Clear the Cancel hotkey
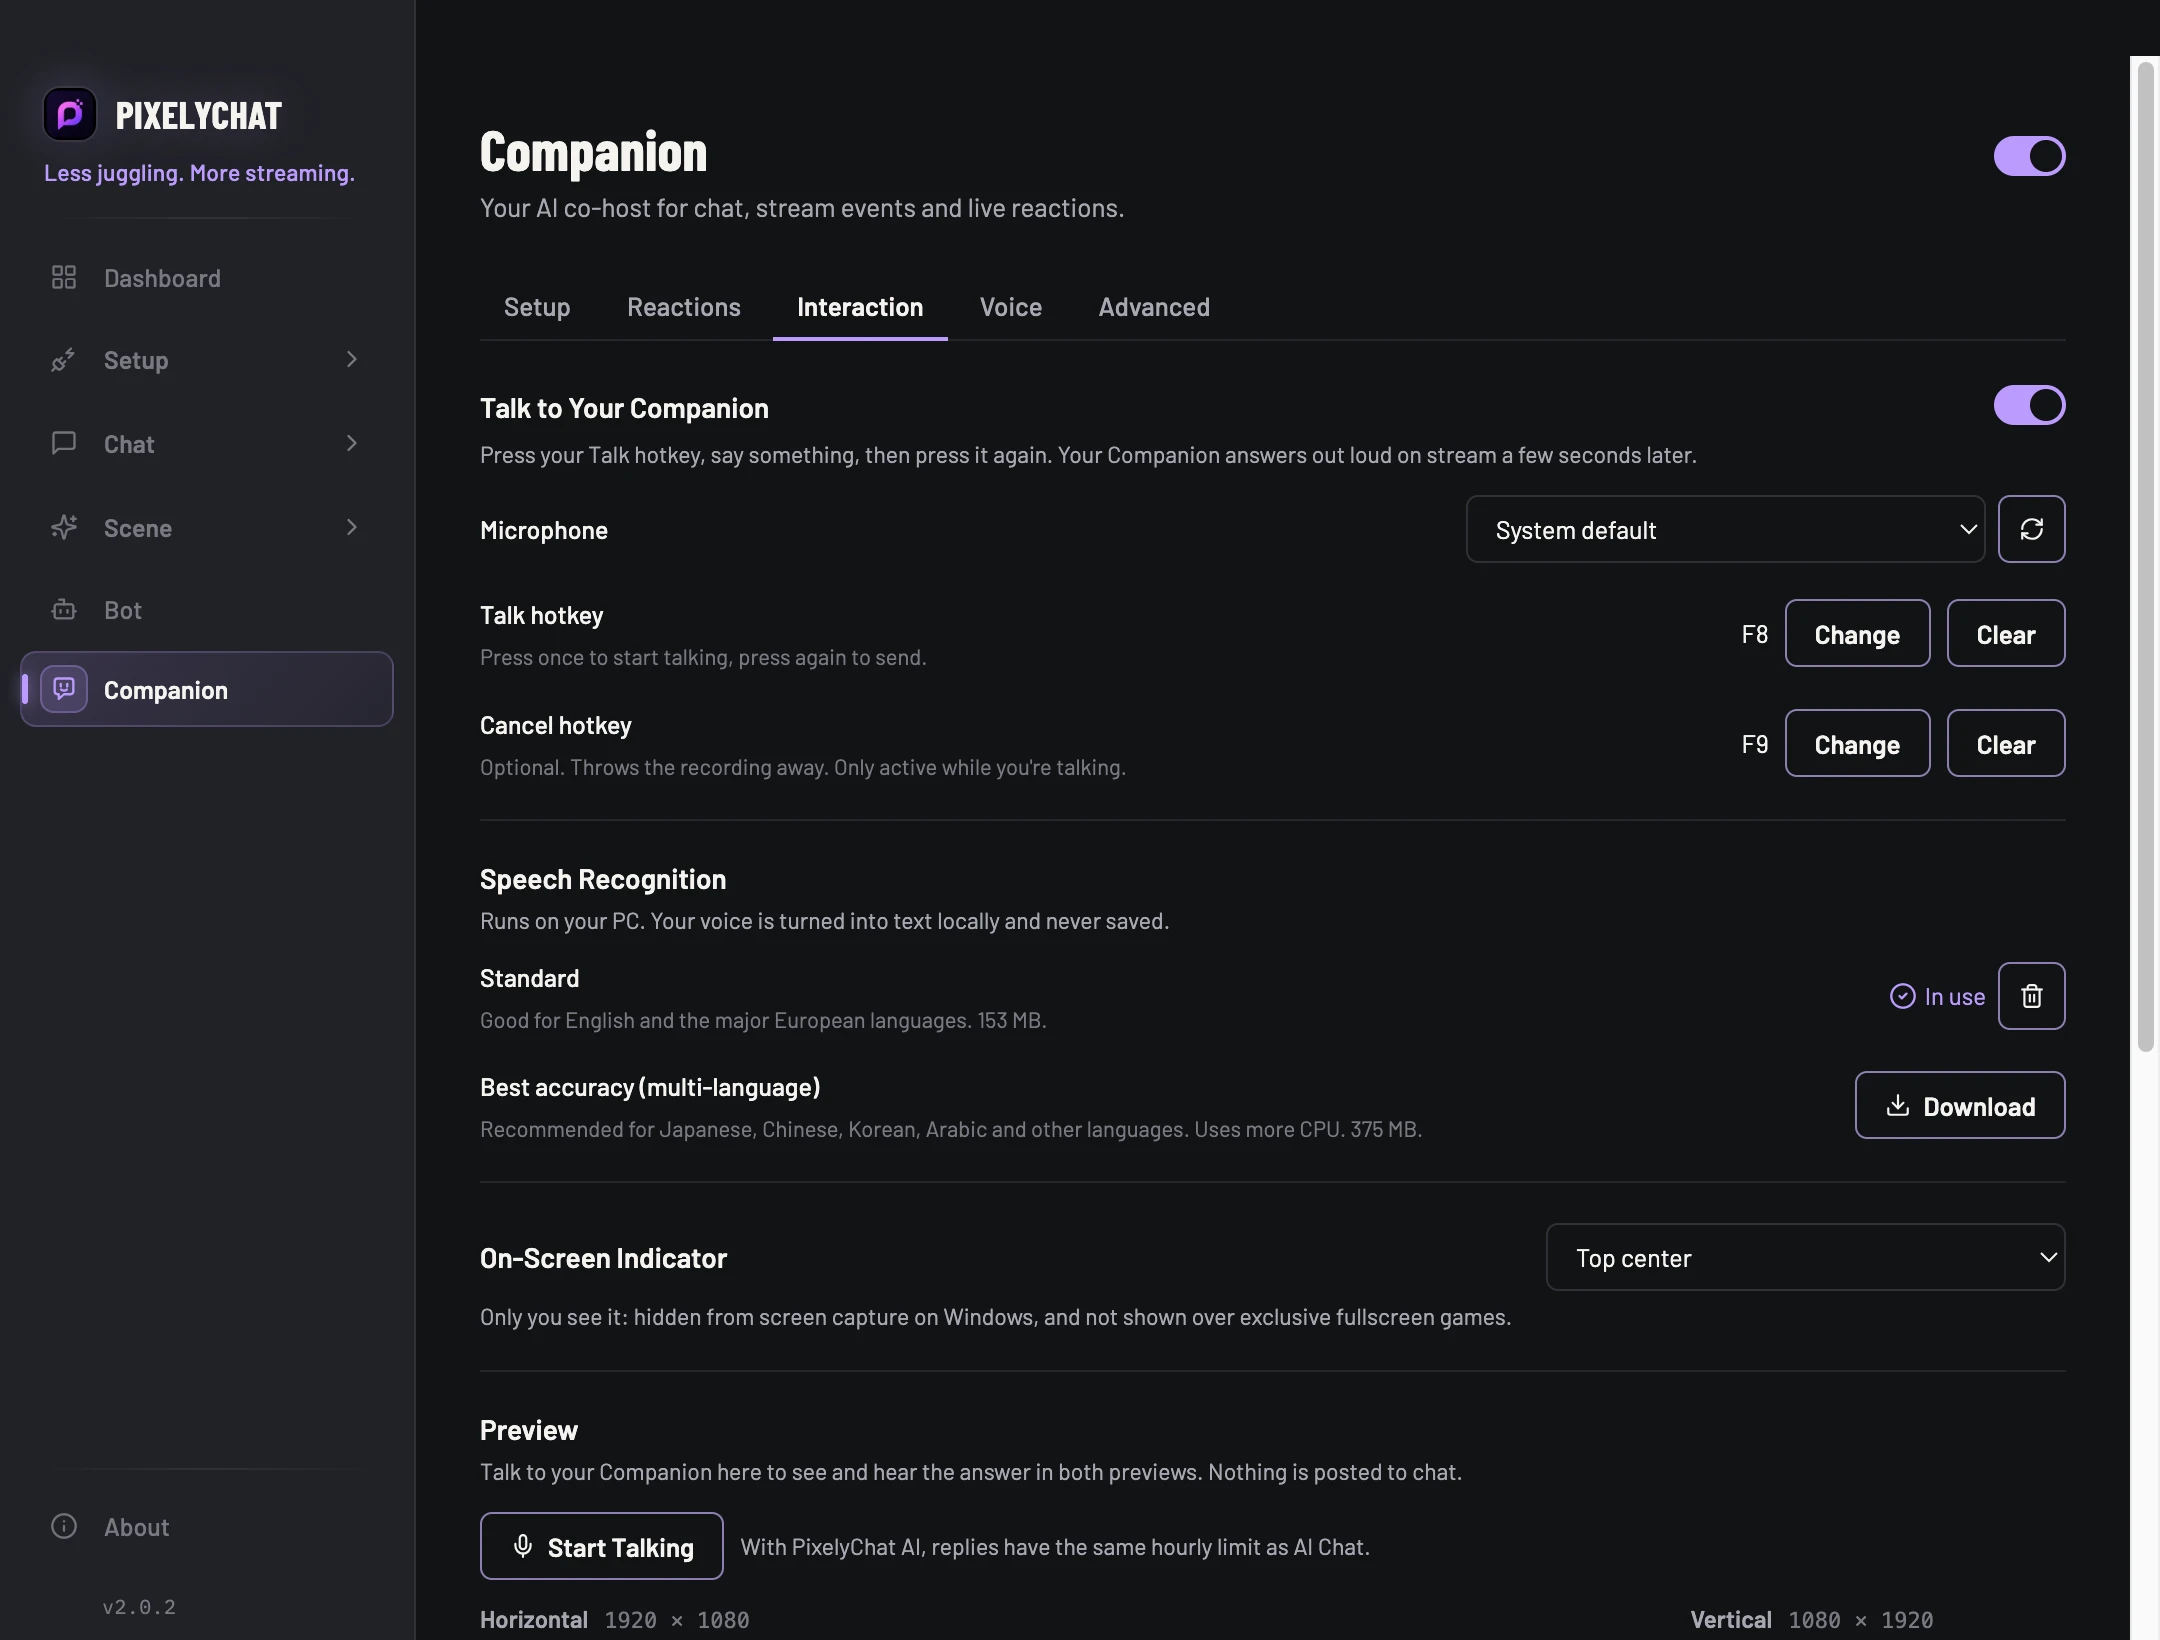 [2006, 743]
